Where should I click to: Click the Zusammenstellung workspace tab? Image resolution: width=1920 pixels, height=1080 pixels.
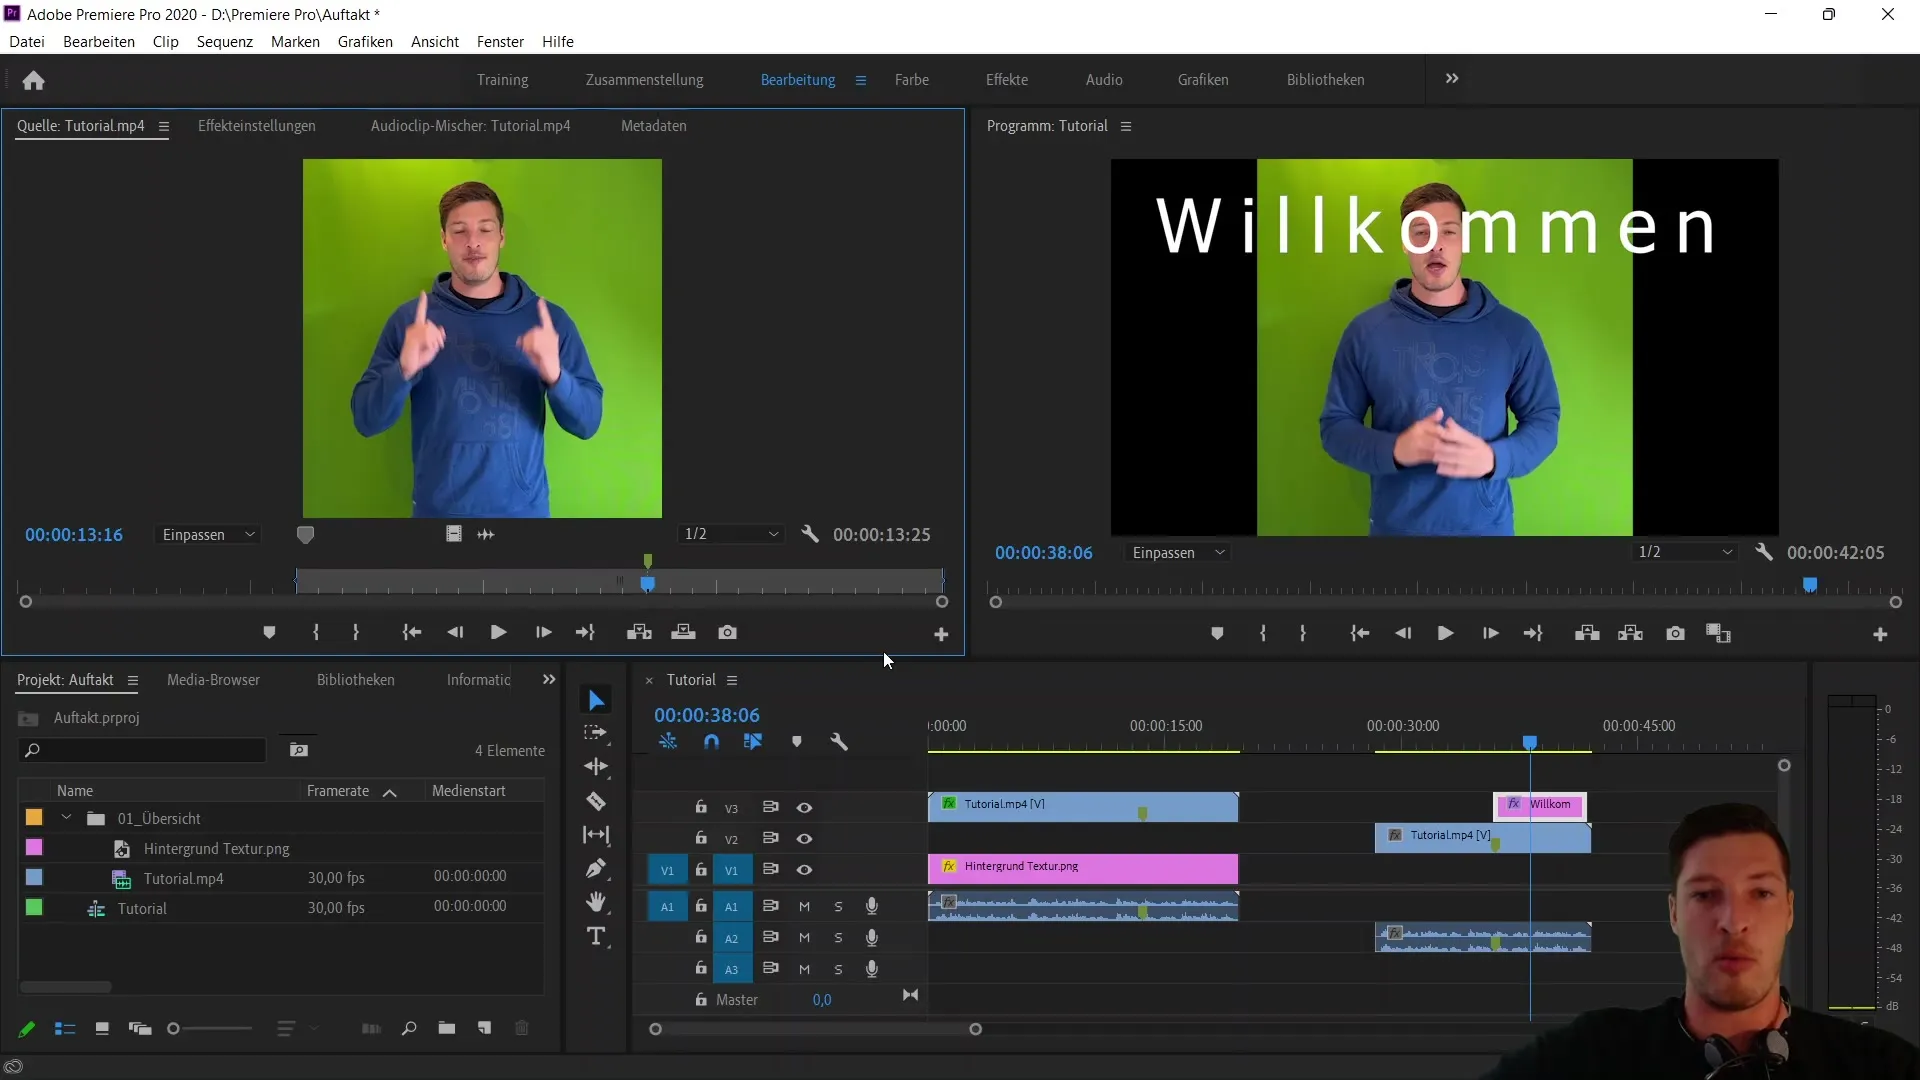645,79
